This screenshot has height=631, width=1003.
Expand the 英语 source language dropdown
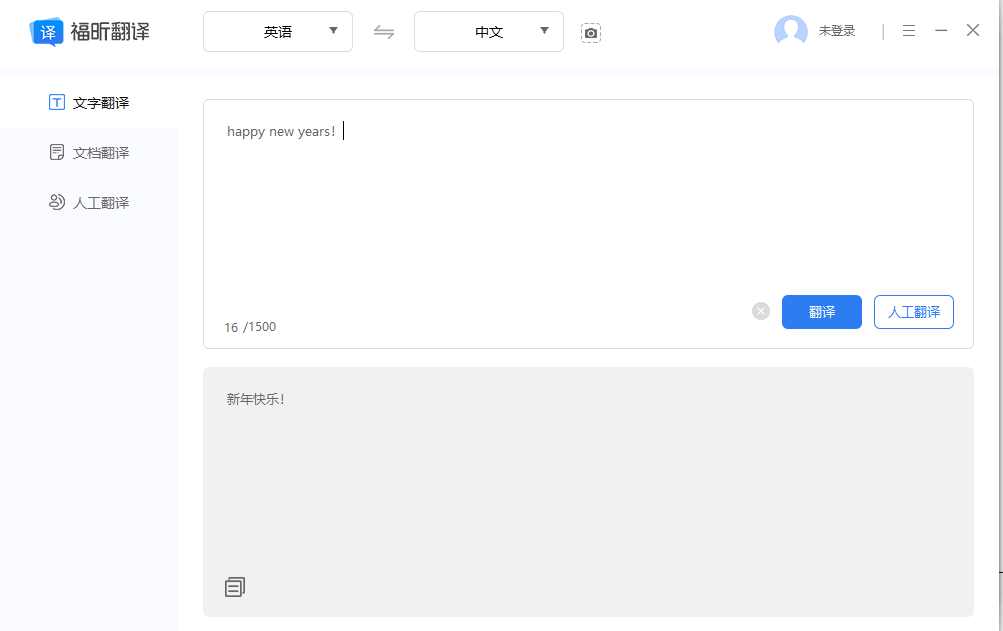(x=278, y=32)
